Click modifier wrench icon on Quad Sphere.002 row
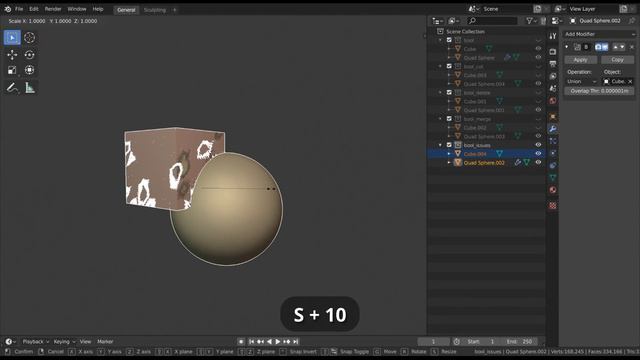This screenshot has height=360, width=640. pyautogui.click(x=518, y=162)
